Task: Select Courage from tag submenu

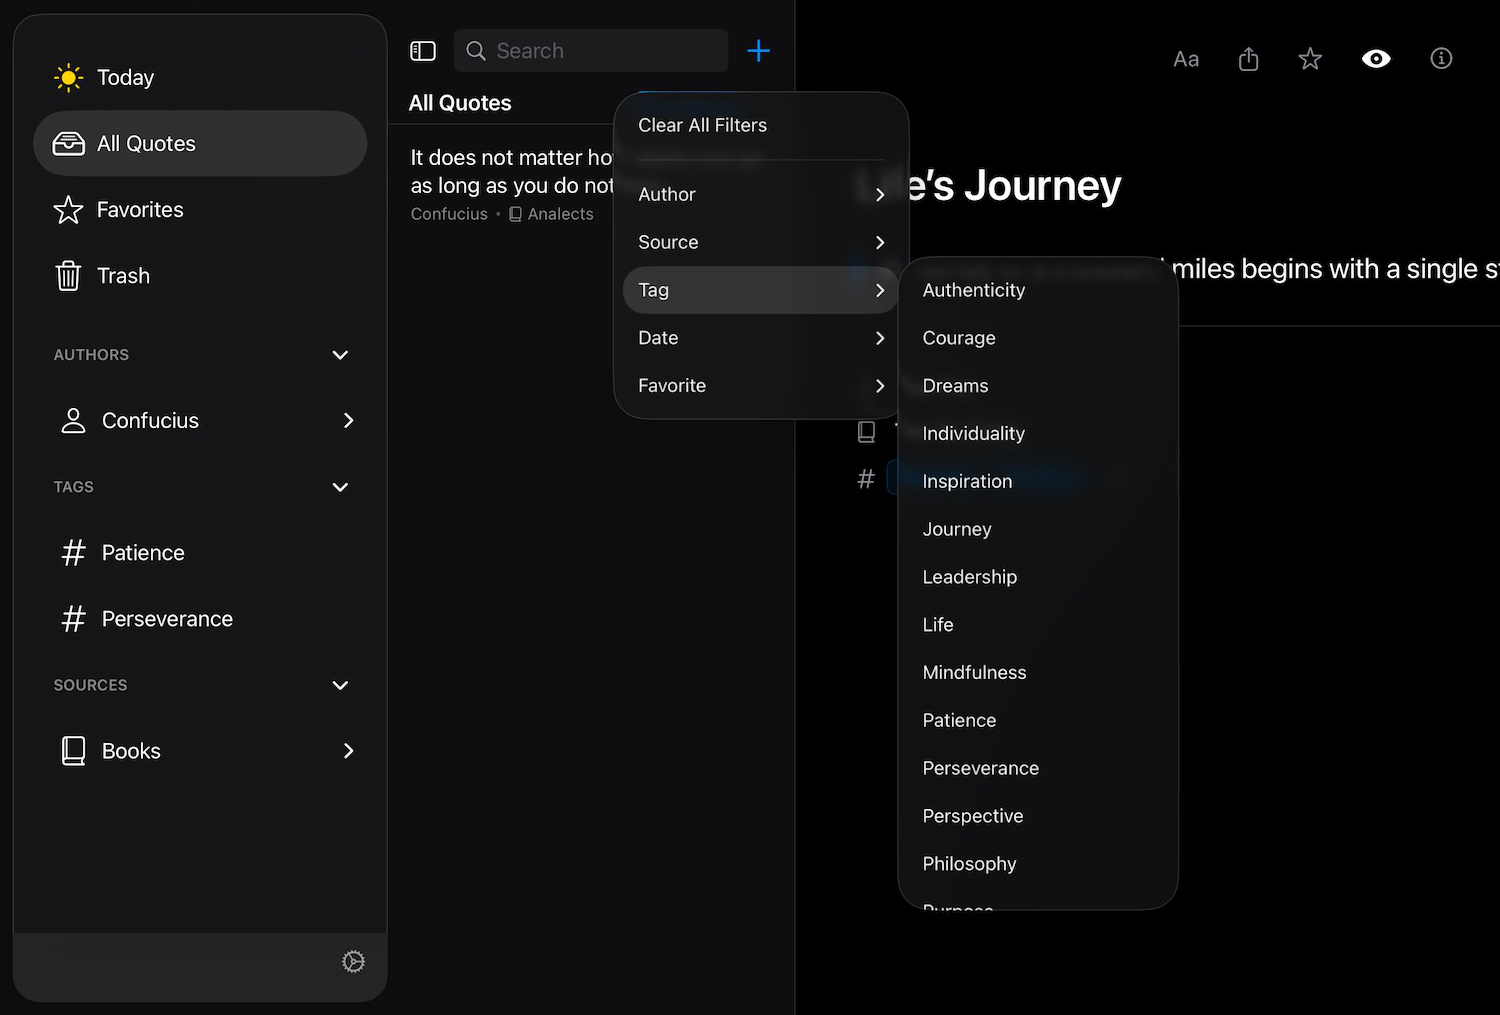Action: pos(959,338)
